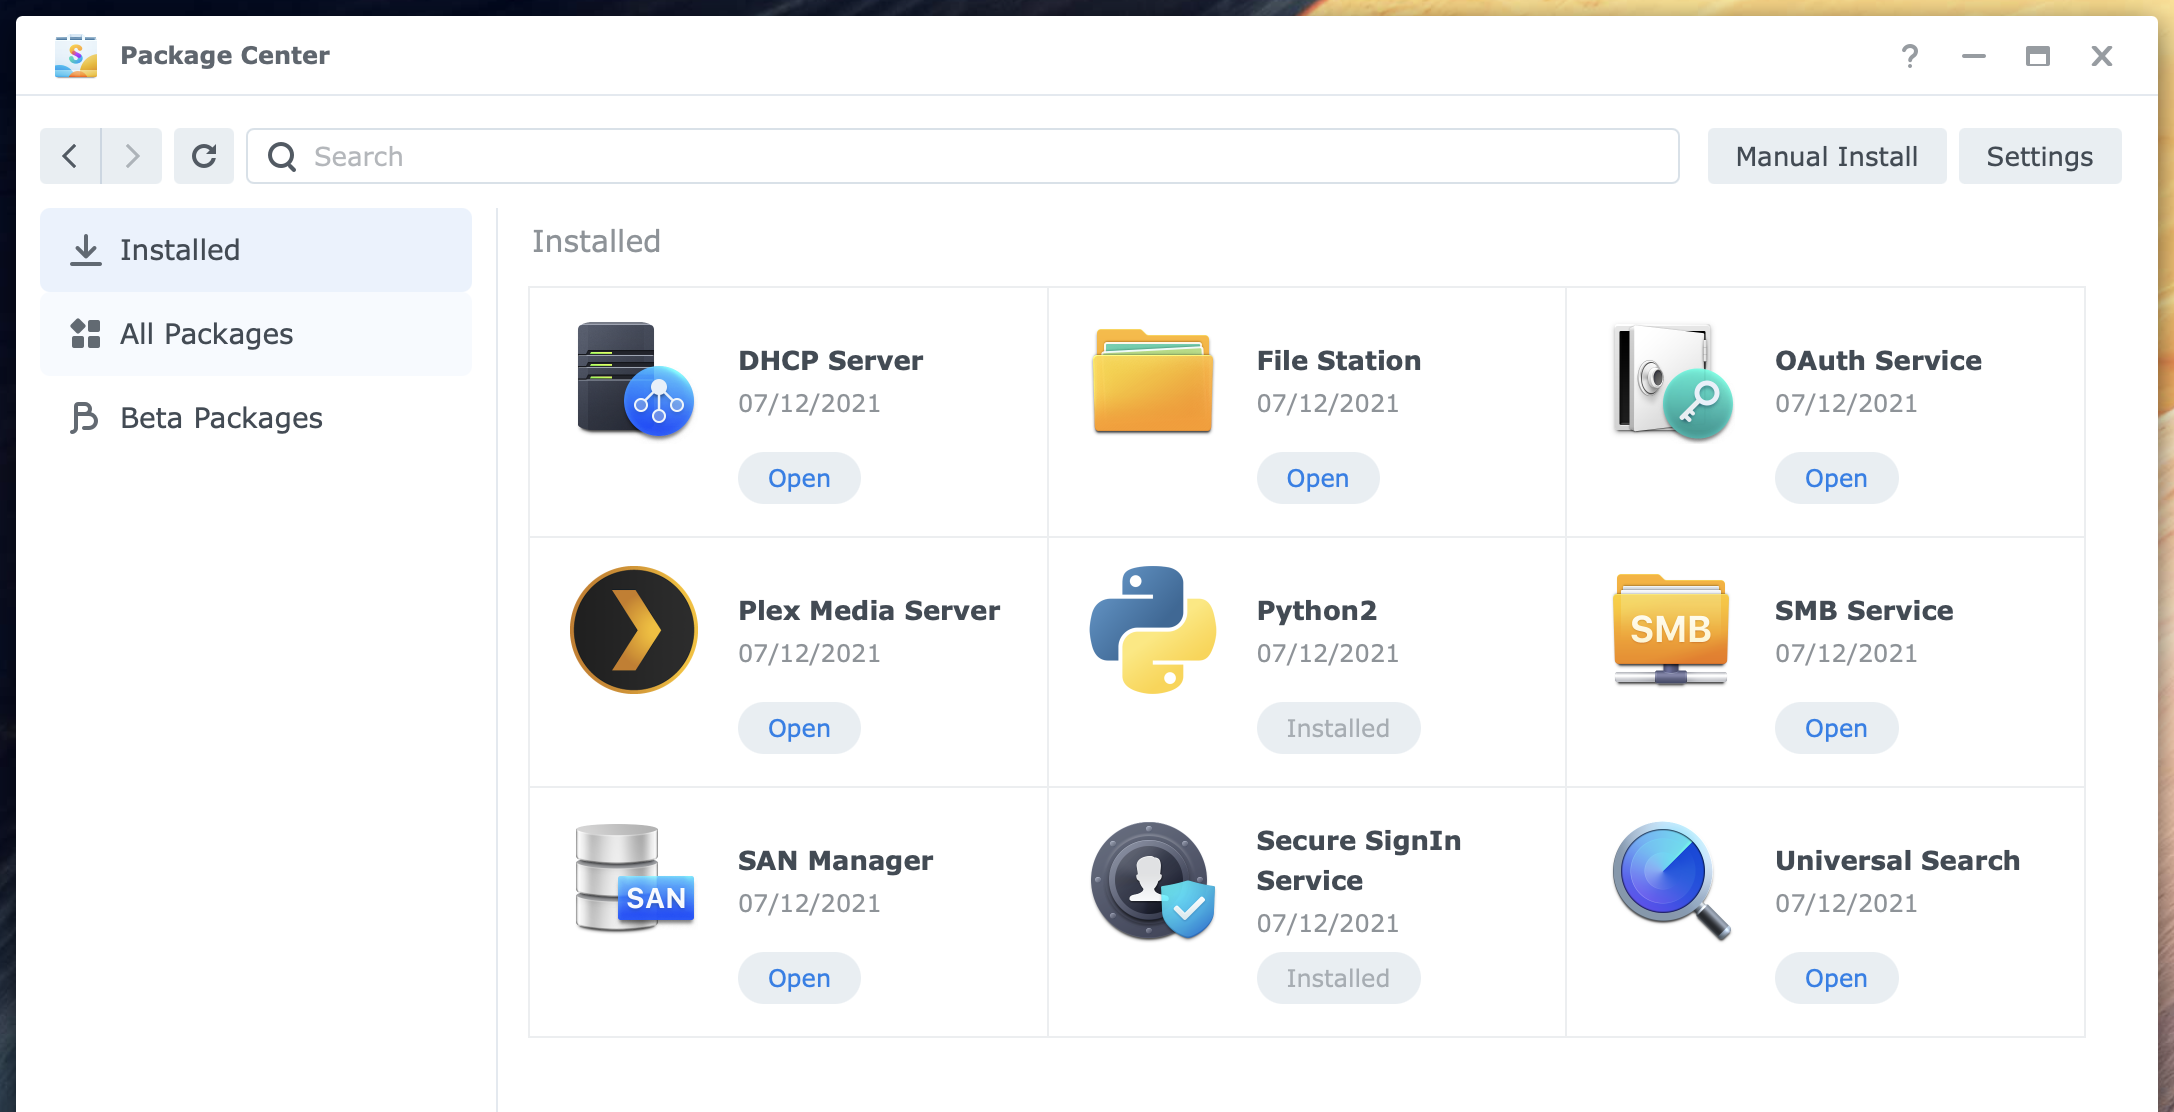Focus the Search input field

[x=963, y=156]
